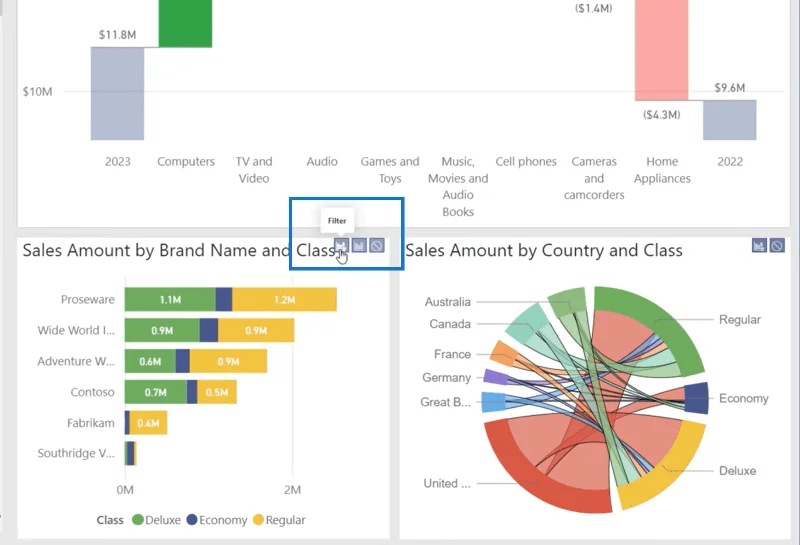
Task: Select the Southridge Video Economy bar segment
Action: (130, 453)
